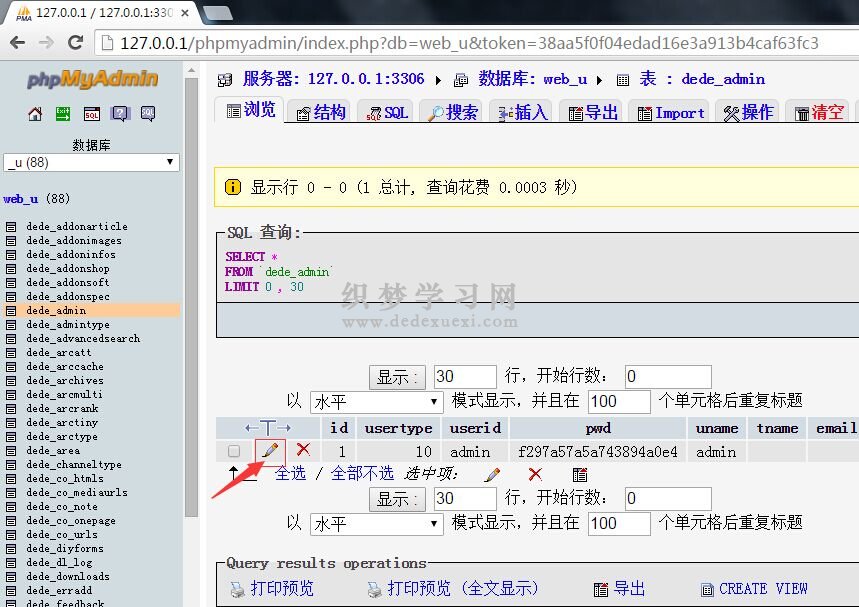
Task: Open the 清空 tab
Action: (818, 112)
